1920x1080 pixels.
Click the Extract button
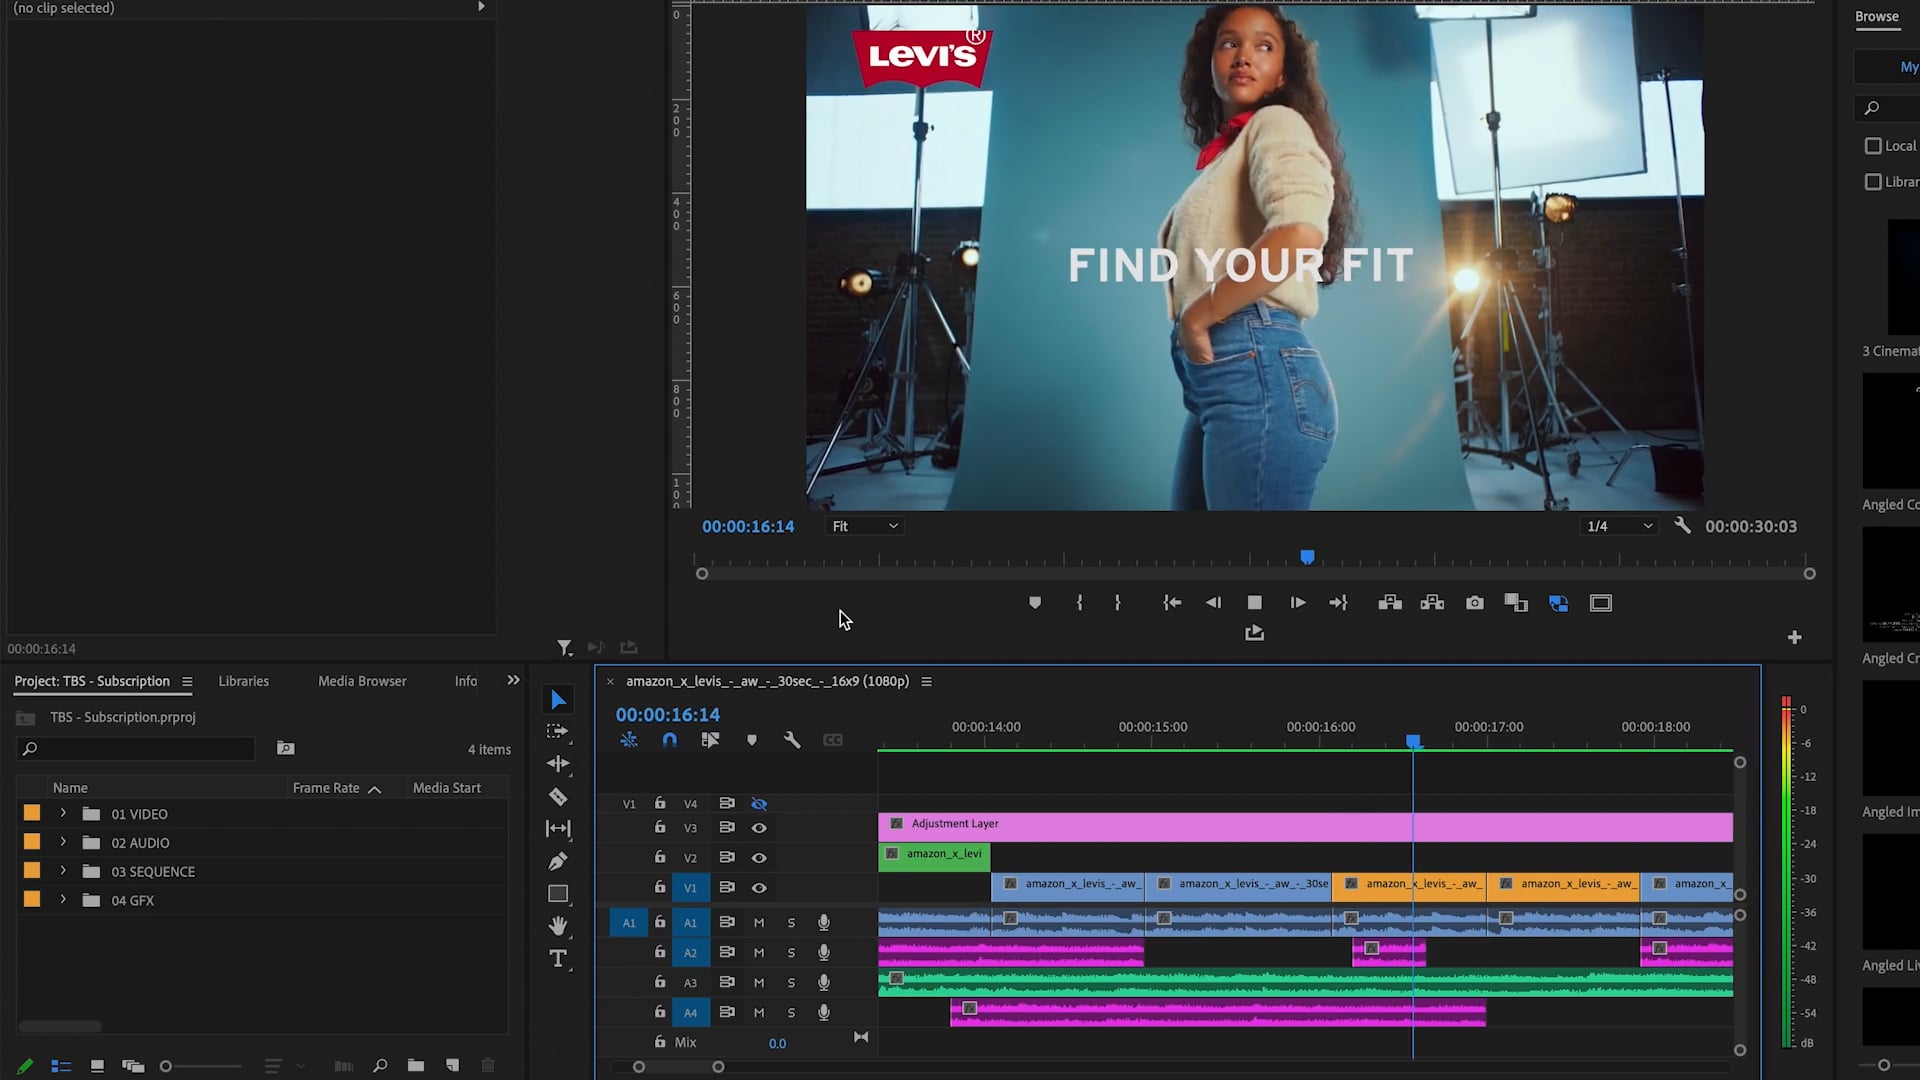tap(1432, 603)
